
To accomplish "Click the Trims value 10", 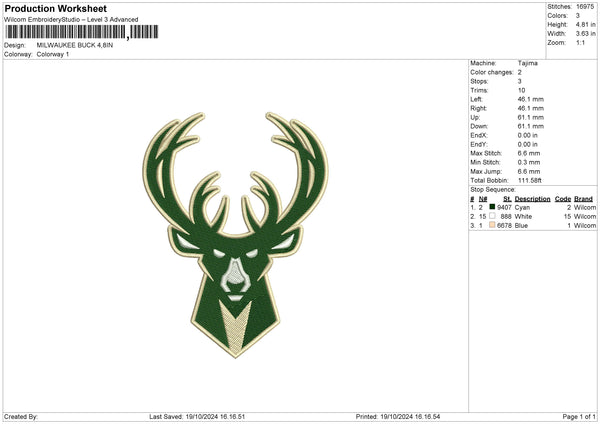I will pyautogui.click(x=521, y=90).
